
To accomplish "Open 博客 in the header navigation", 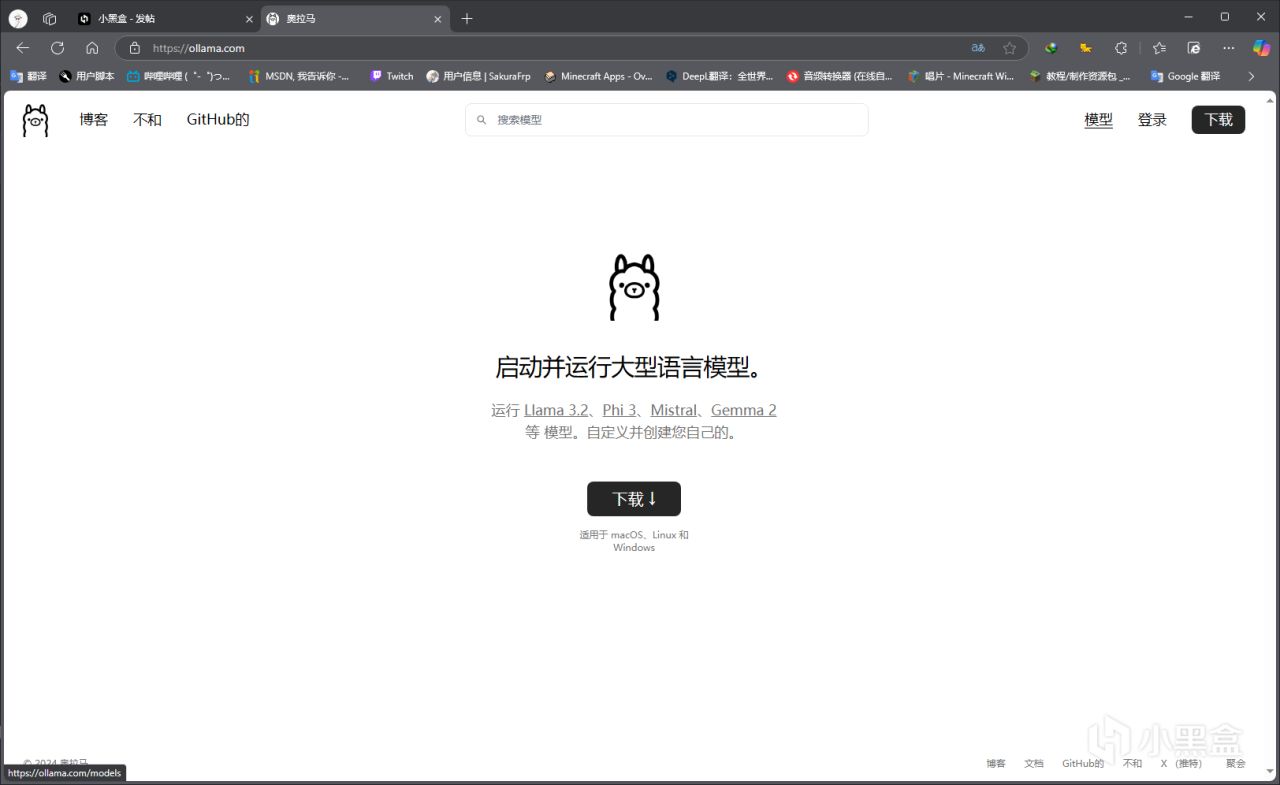I will (x=94, y=120).
